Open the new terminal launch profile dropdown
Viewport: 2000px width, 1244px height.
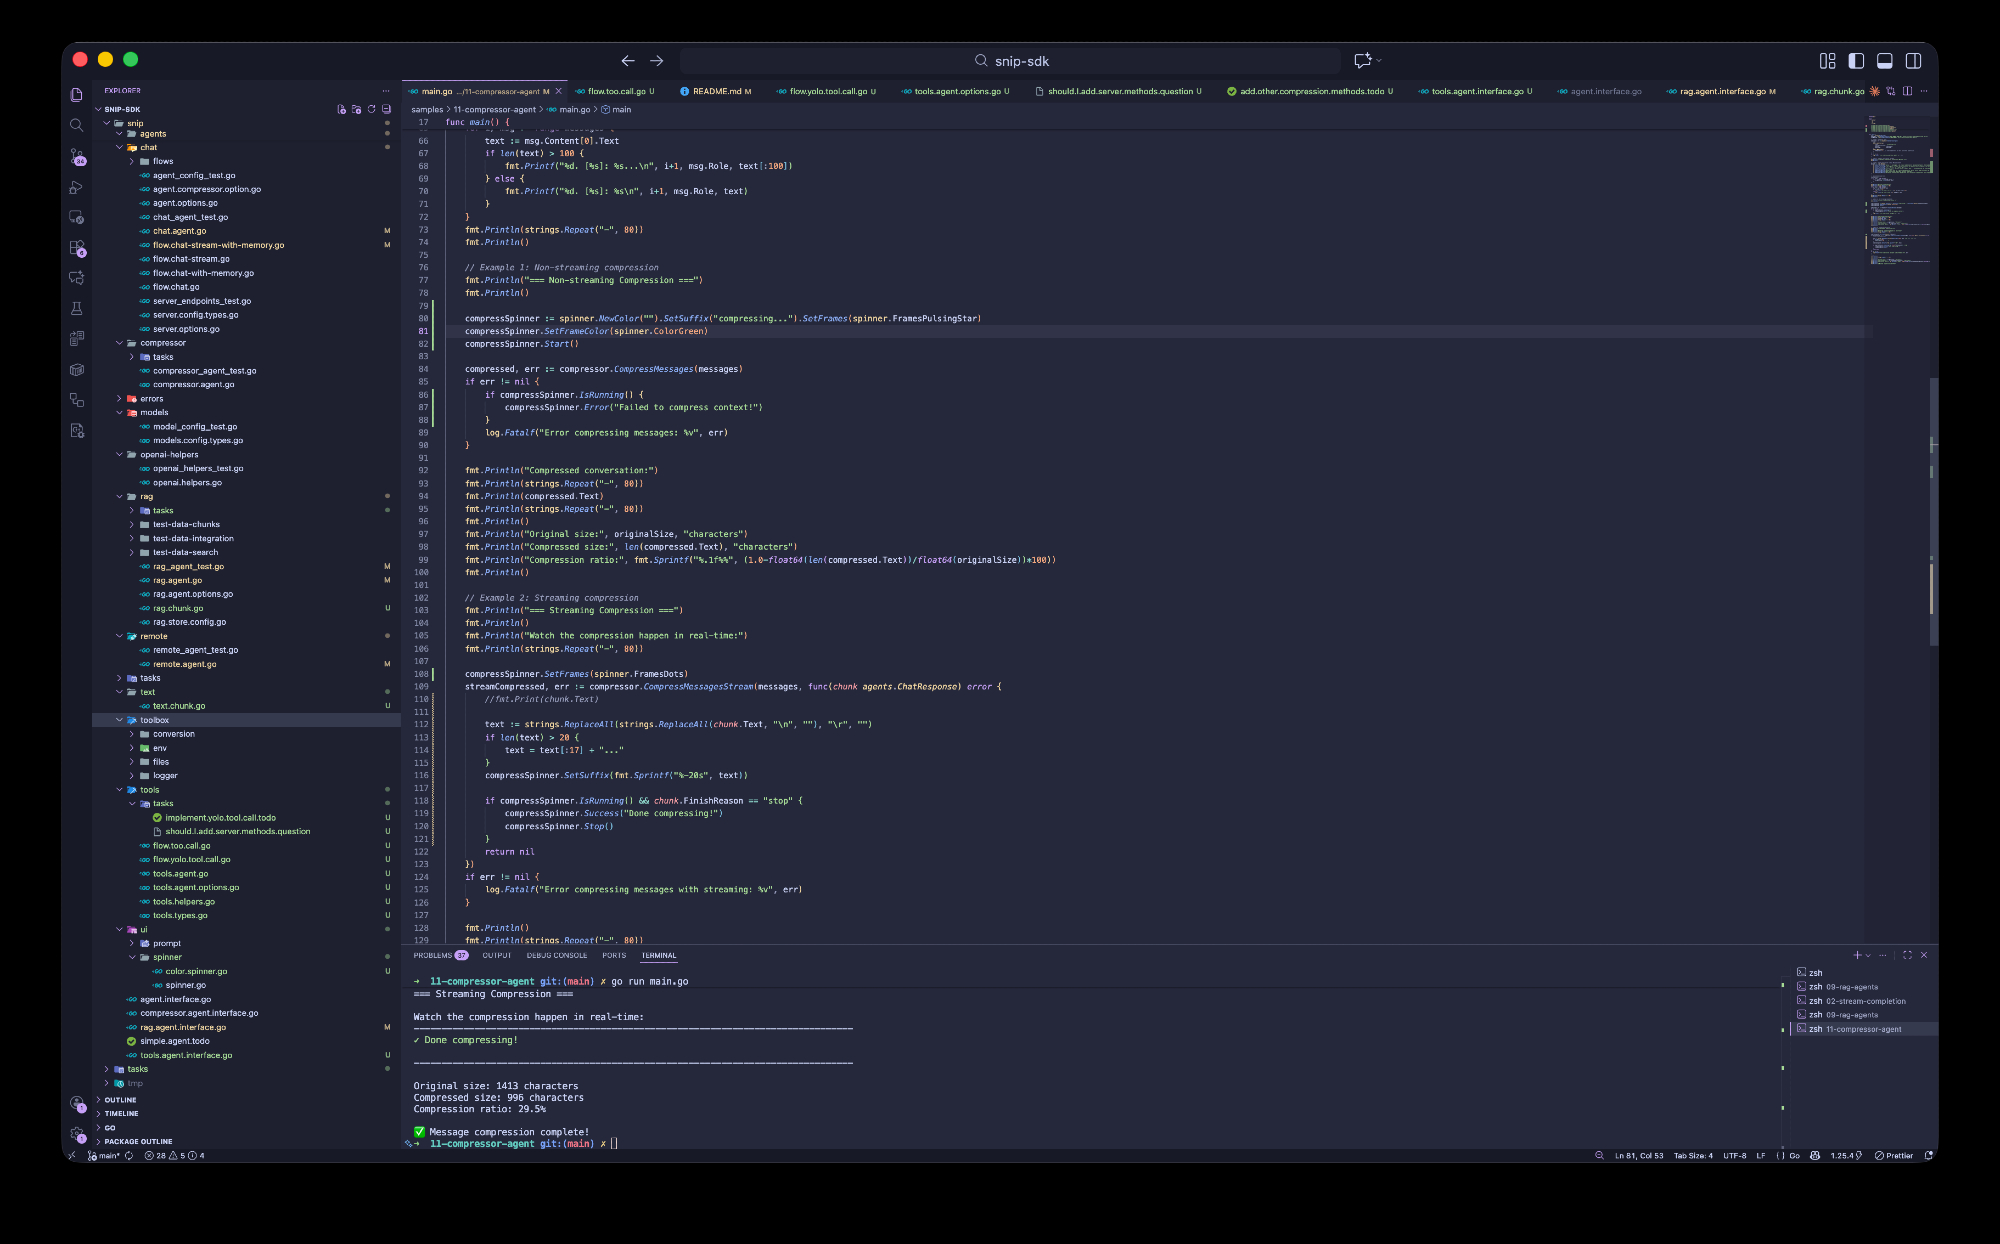pos(1868,955)
